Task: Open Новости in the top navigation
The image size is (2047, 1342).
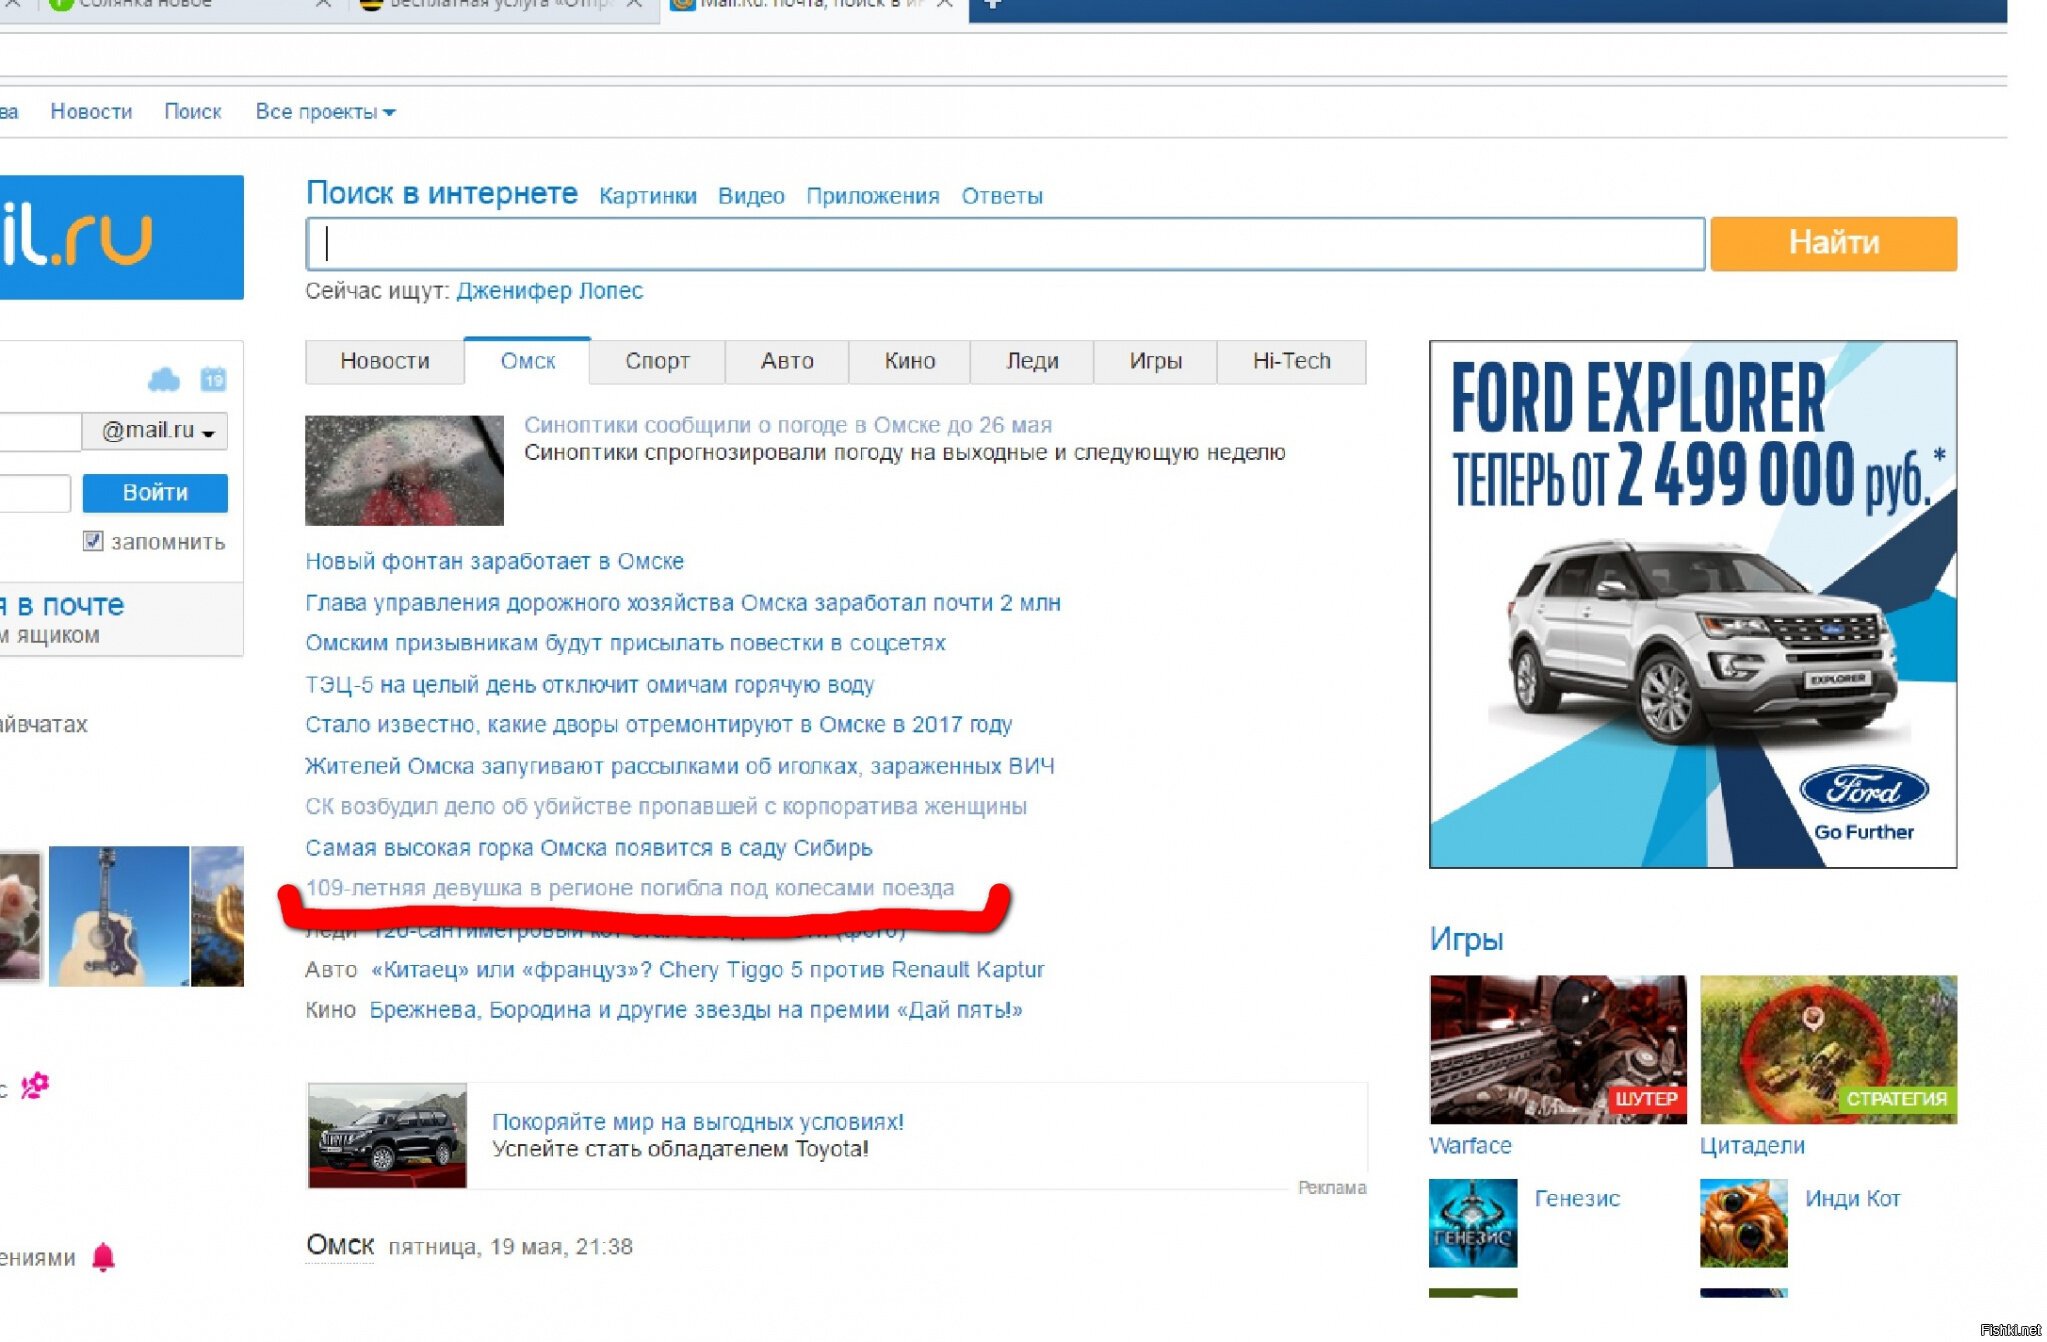Action: point(91,112)
